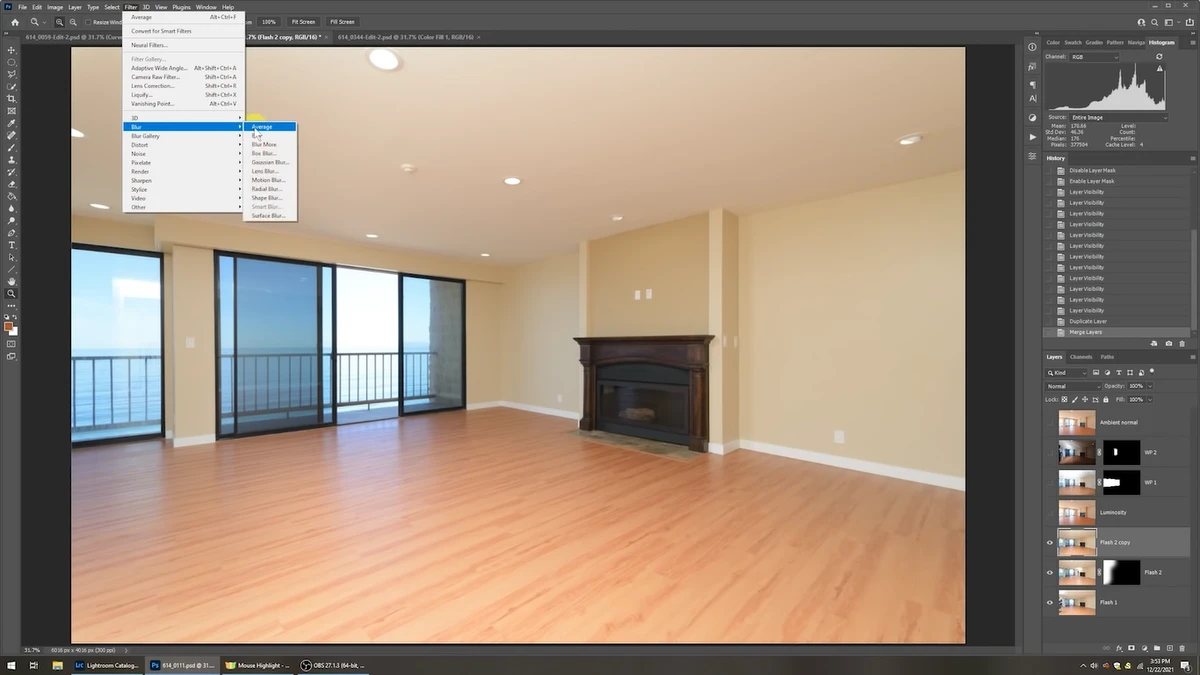Screen dimensions: 1200x675
Task: Show the Ambient normal layer
Action: [x=1048, y=422]
